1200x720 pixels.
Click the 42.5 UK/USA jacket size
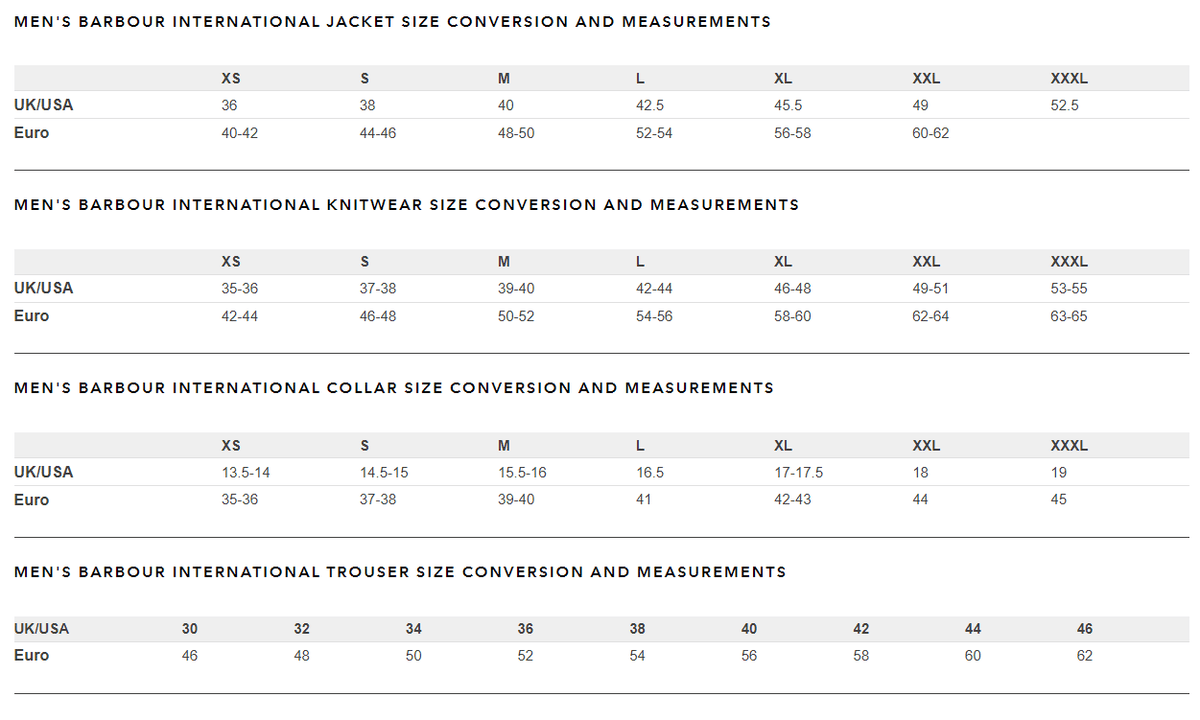point(651,105)
